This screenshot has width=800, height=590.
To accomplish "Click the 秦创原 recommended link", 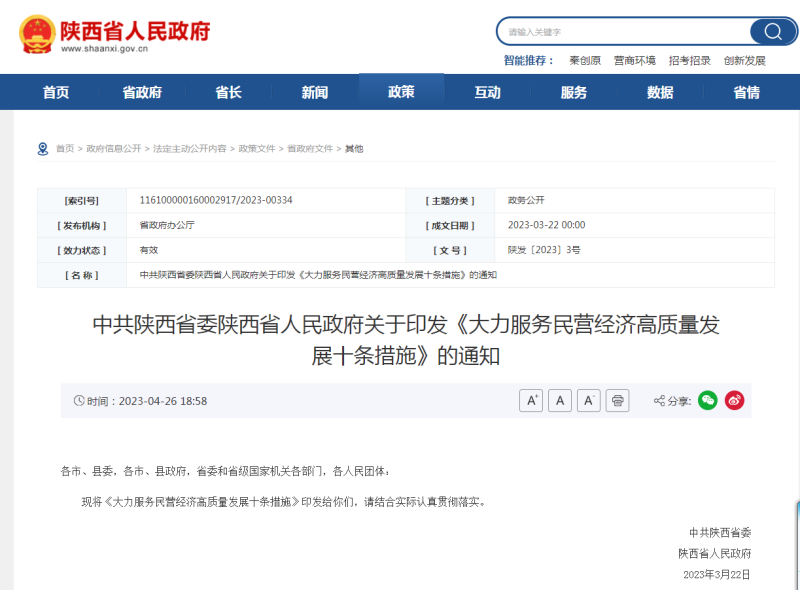I will [585, 61].
